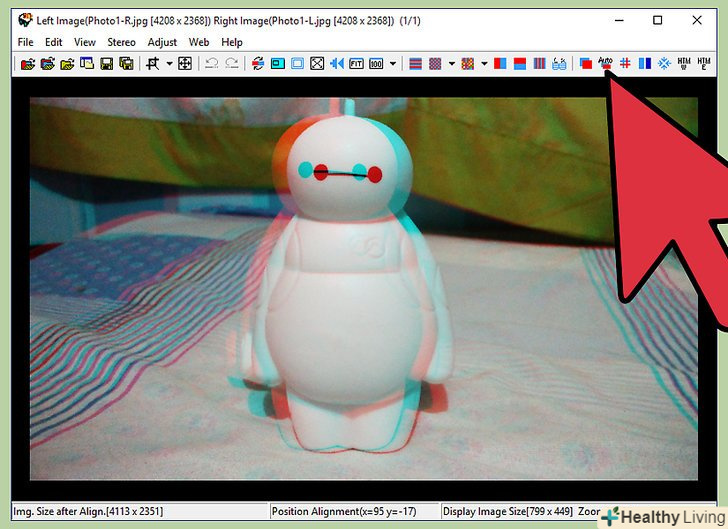The height and width of the screenshot is (529, 728).
Task: Toggle the Interlaced view mode button
Action: tap(415, 63)
